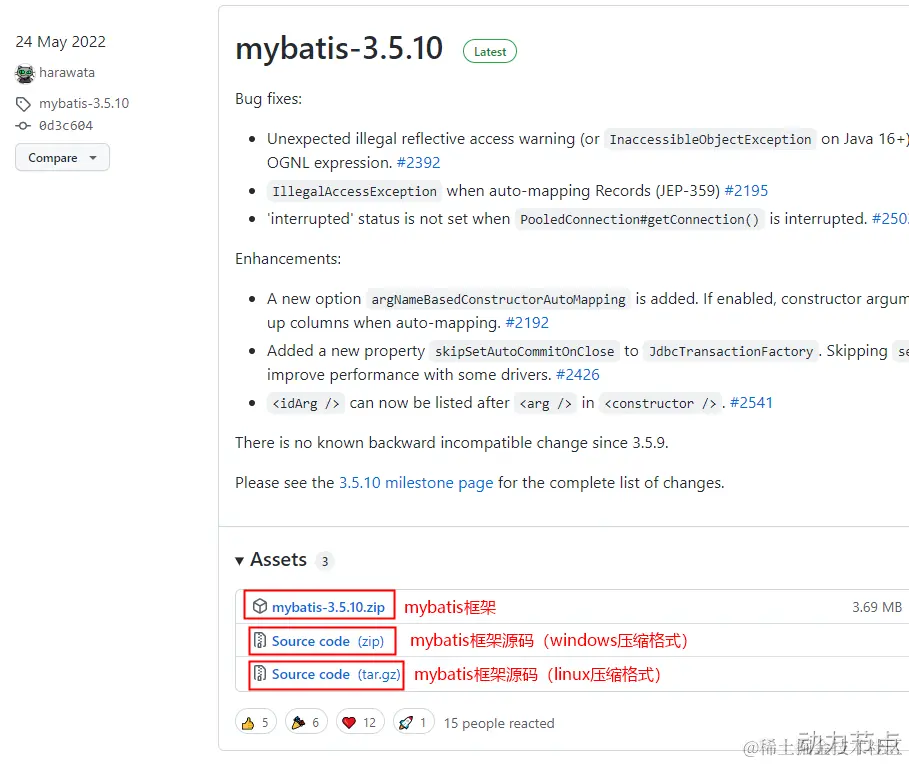Open issue #2541
Screen dimensions: 909x764
click(751, 403)
